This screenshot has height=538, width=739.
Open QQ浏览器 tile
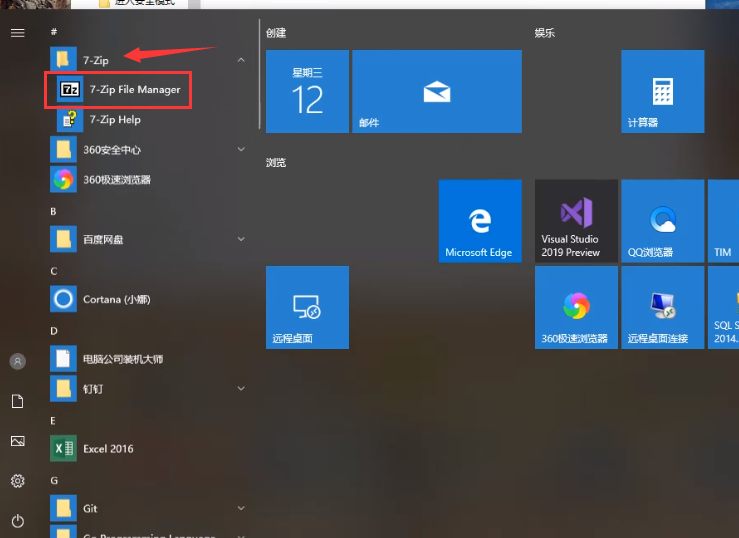pyautogui.click(x=663, y=221)
